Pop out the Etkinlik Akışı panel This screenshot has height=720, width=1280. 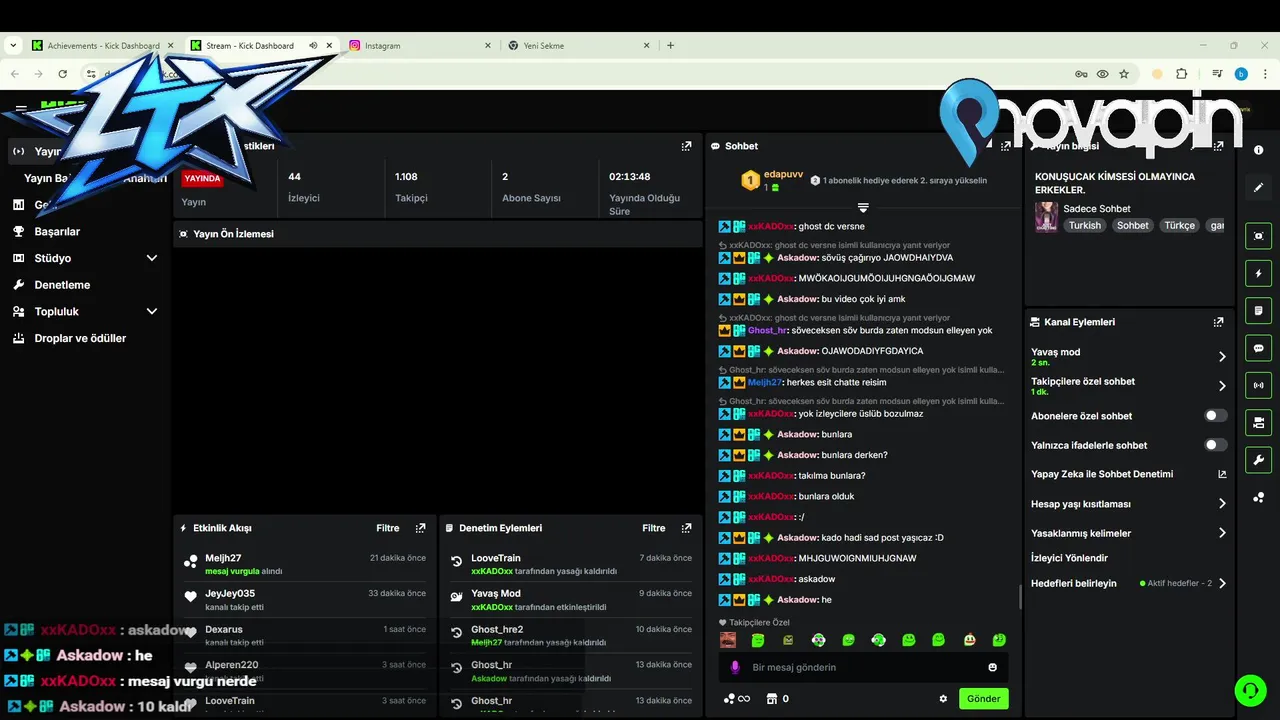[420, 528]
